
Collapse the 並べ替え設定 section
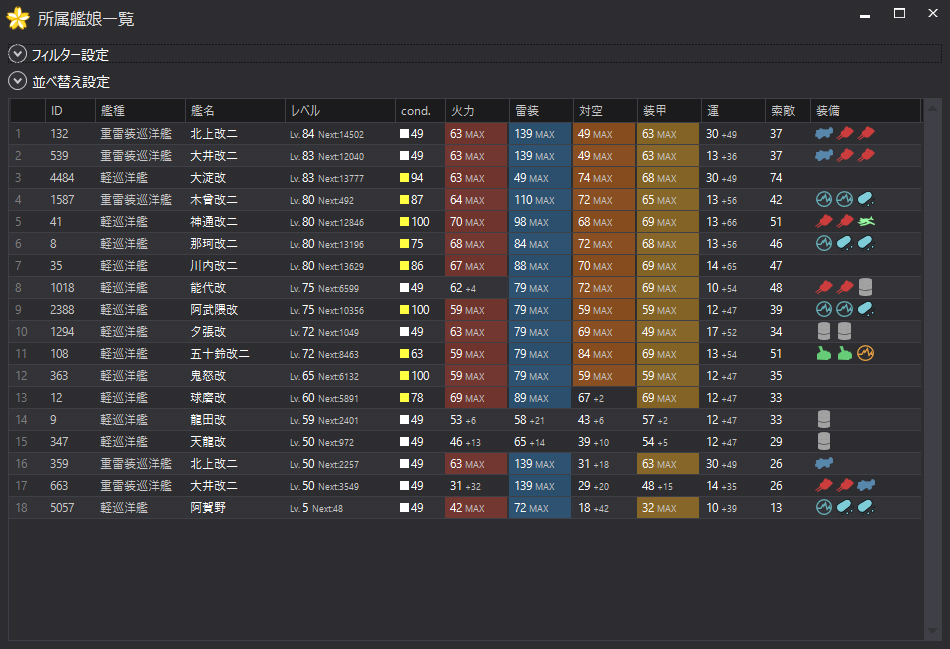point(16,81)
